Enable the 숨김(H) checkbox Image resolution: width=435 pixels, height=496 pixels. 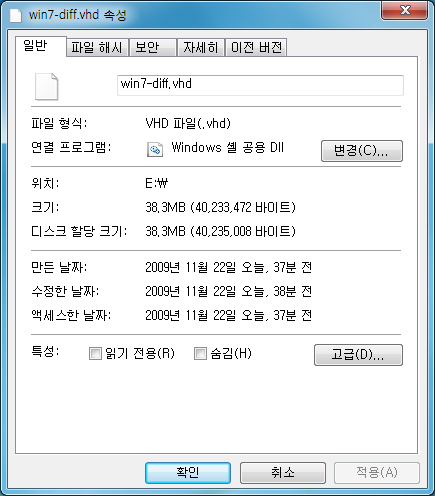point(200,353)
